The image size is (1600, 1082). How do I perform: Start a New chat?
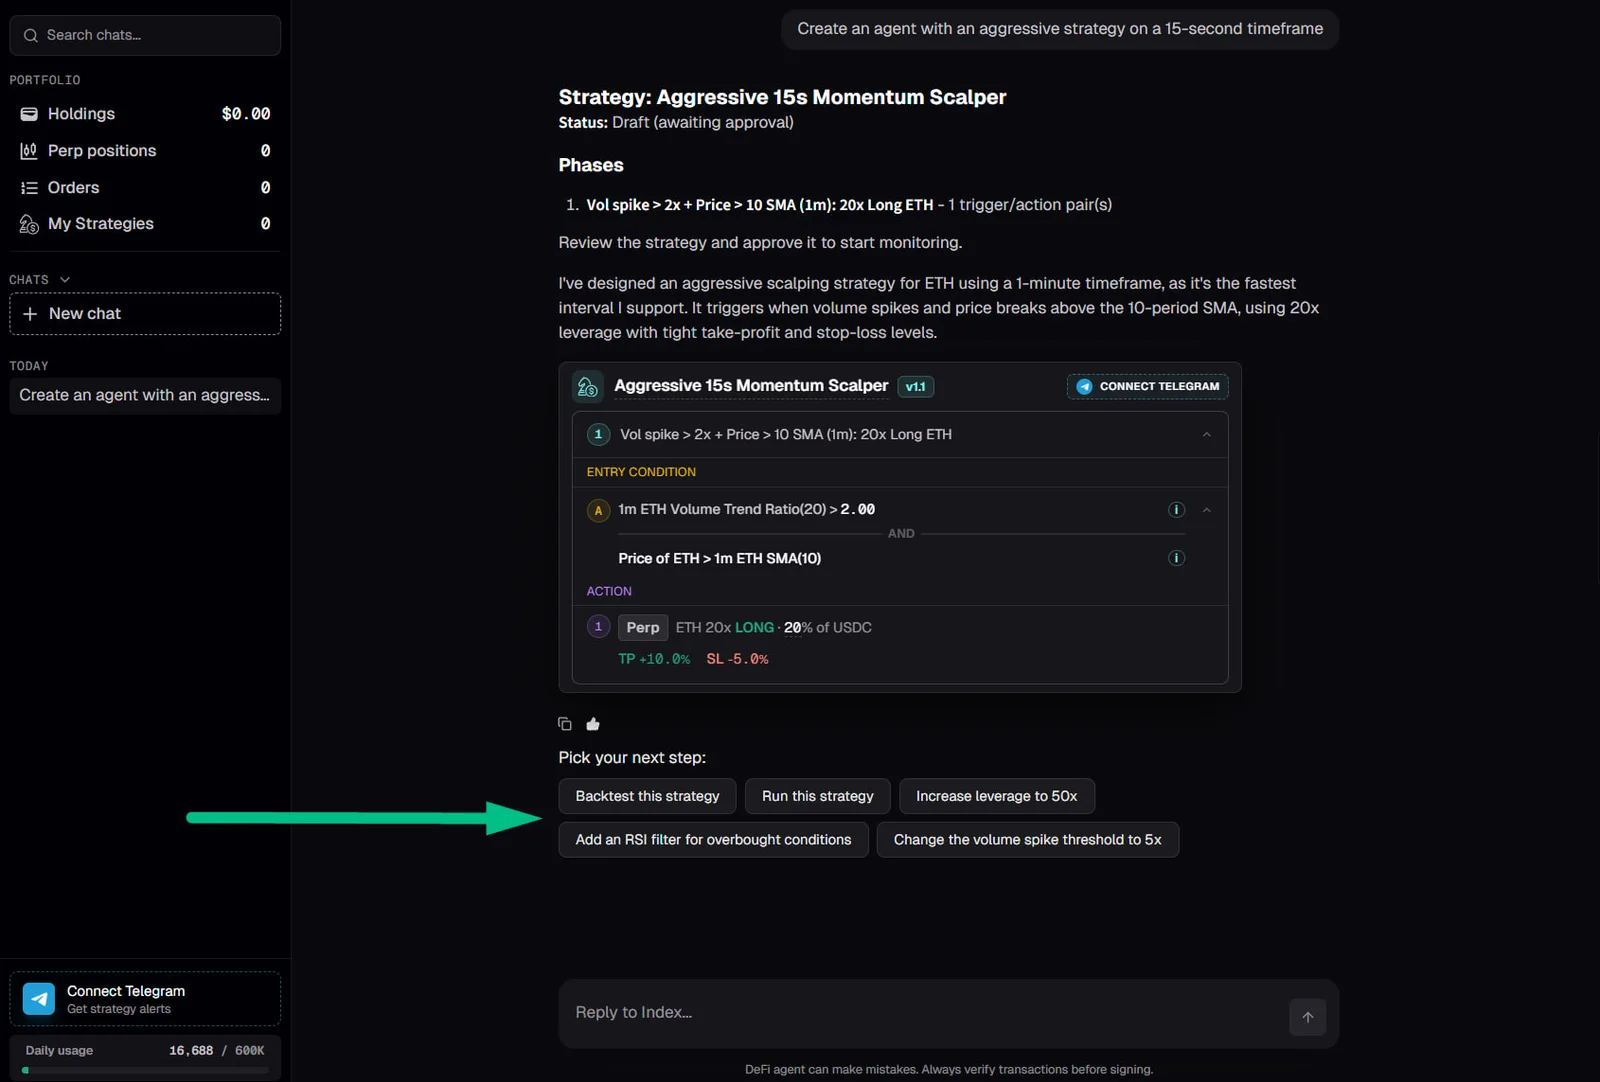coord(145,314)
